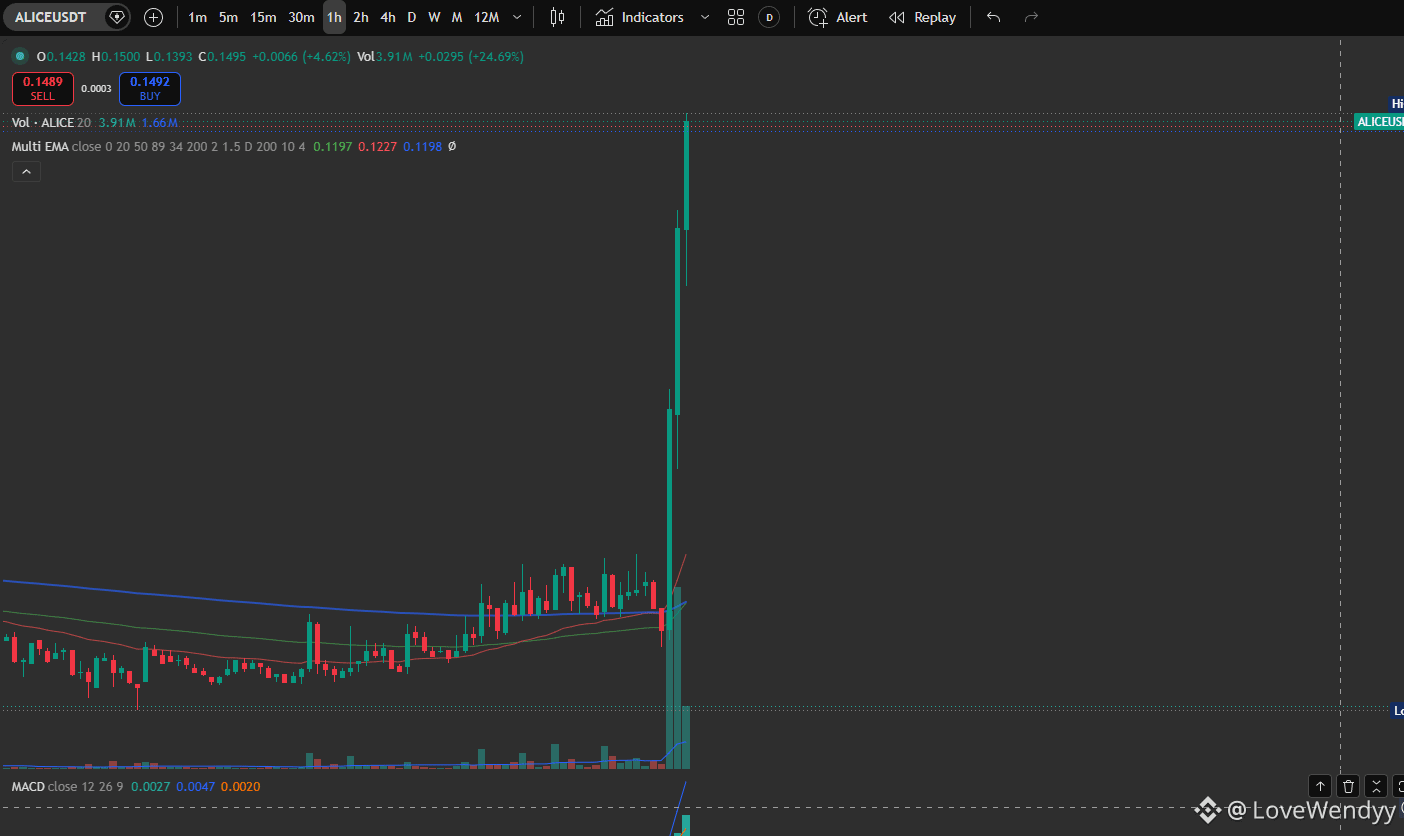The width and height of the screenshot is (1404, 836).
Task: Open the chart layout grid selector
Action: 736,17
